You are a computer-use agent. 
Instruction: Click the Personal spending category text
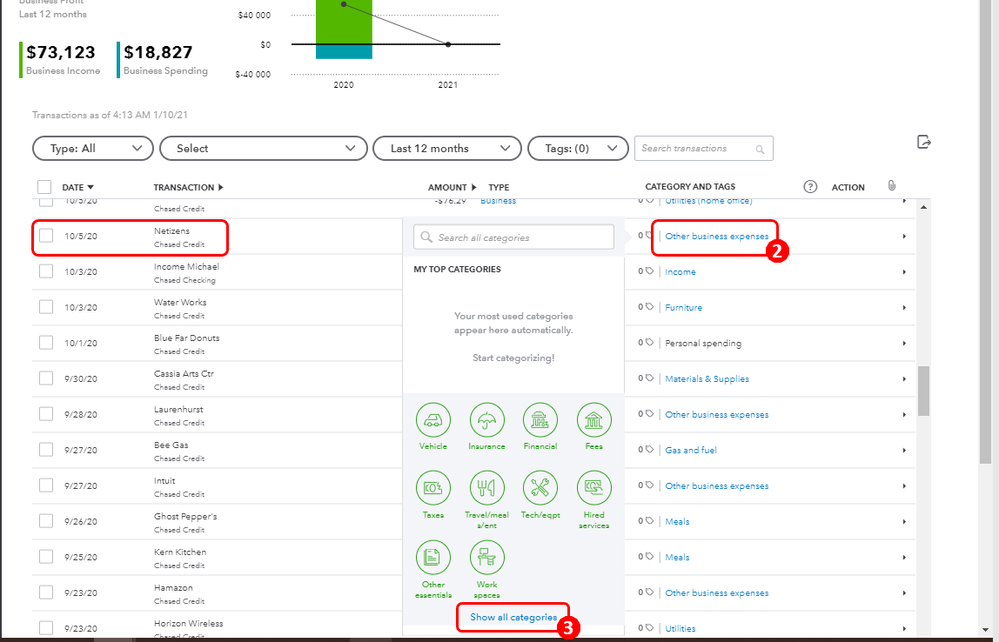703,343
